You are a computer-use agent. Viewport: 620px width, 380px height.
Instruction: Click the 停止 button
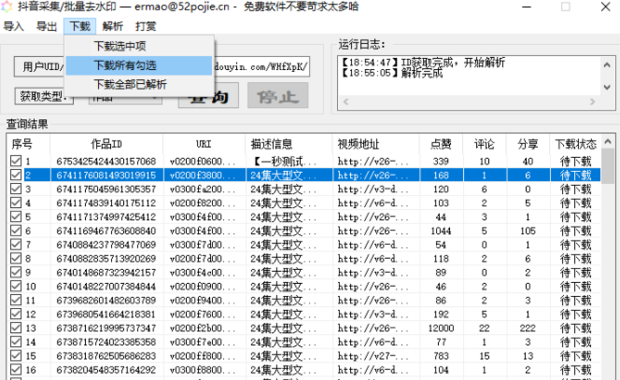(278, 95)
